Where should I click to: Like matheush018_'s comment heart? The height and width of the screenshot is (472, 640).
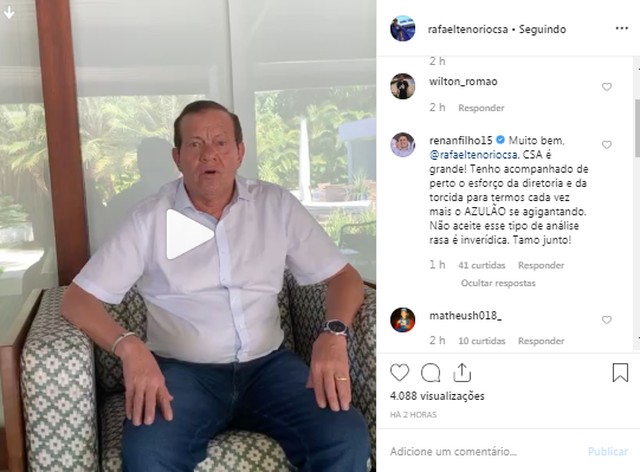(607, 320)
